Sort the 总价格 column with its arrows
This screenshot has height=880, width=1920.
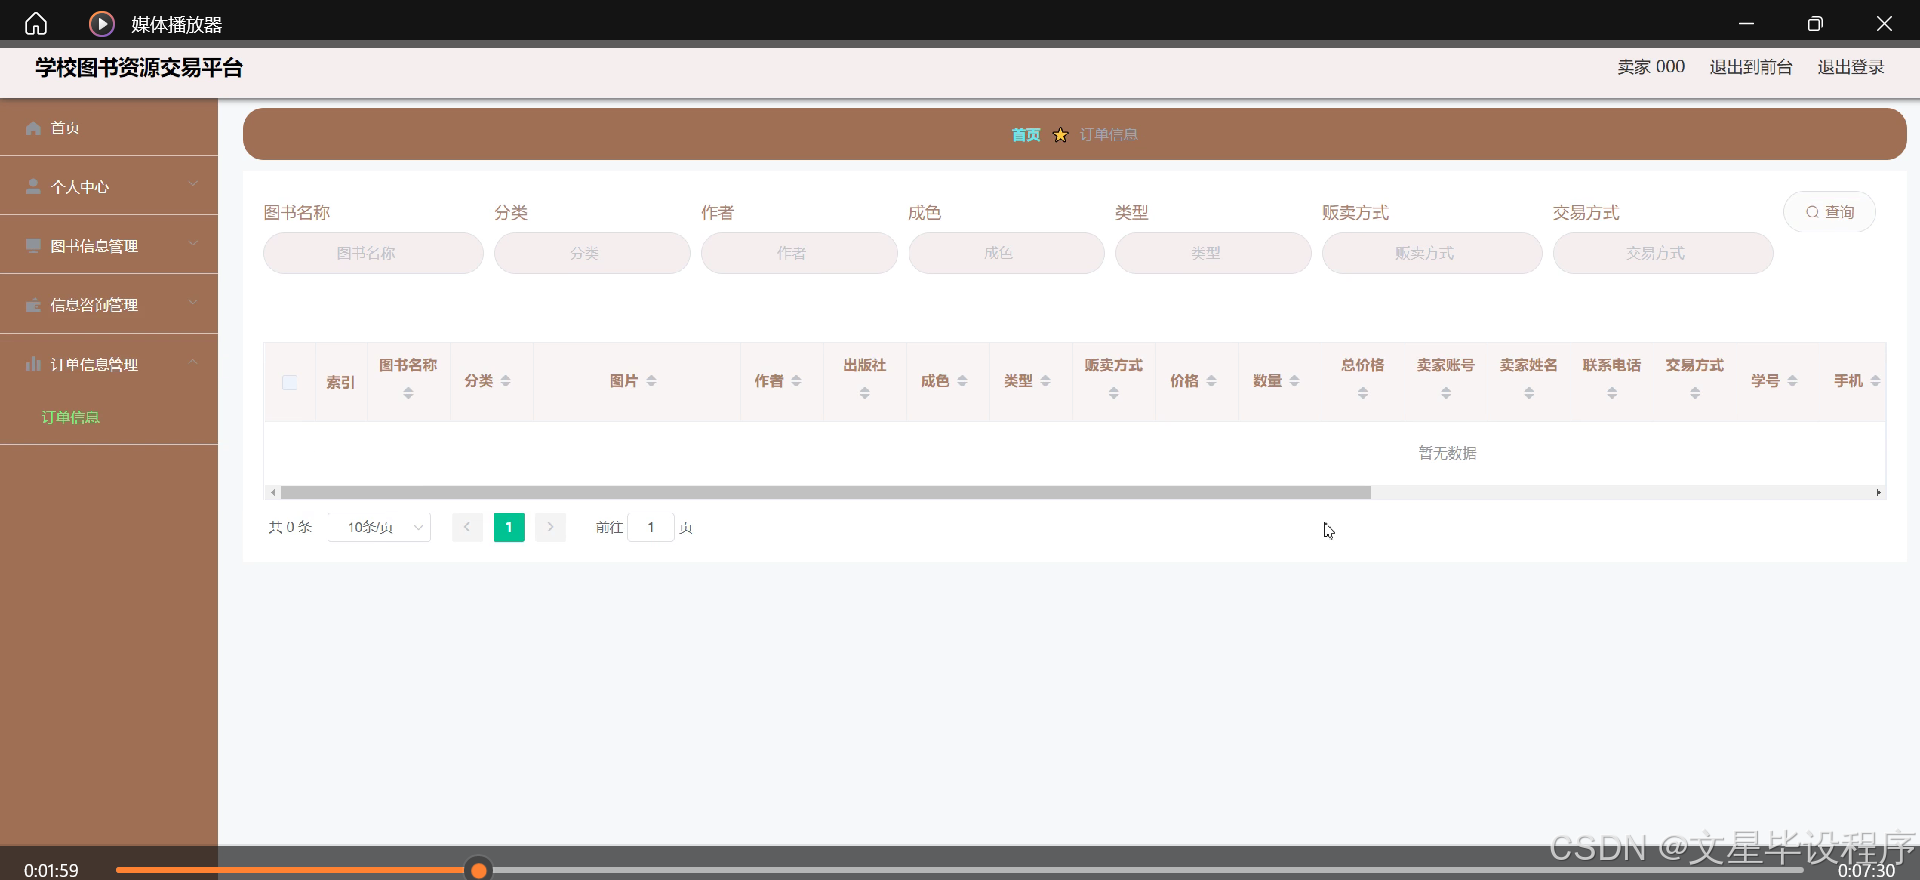1363,393
